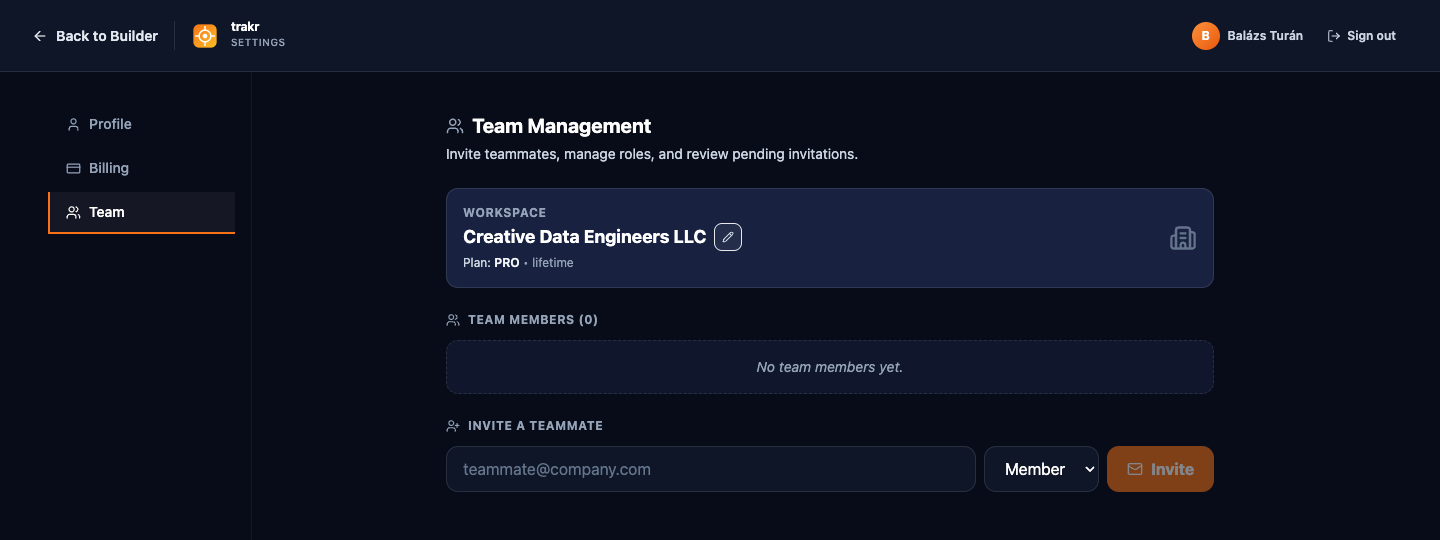Click the Team Management people icon

tap(455, 126)
